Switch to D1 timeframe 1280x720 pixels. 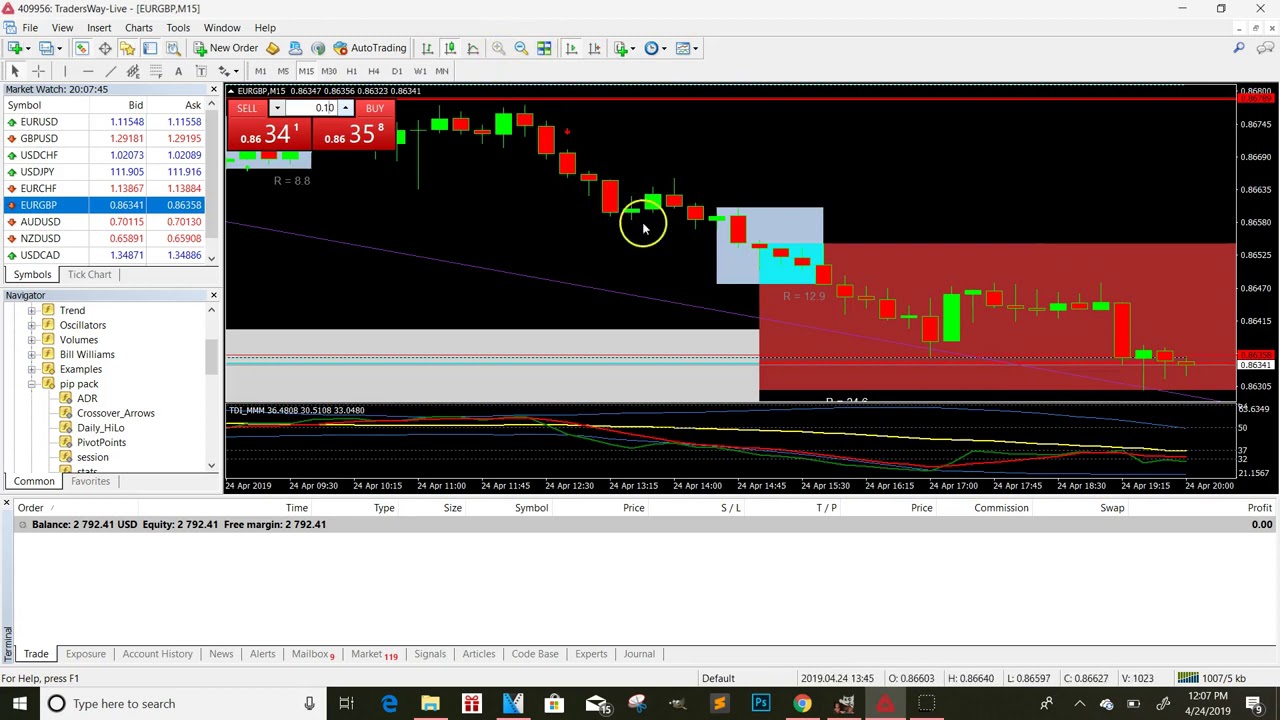[397, 71]
